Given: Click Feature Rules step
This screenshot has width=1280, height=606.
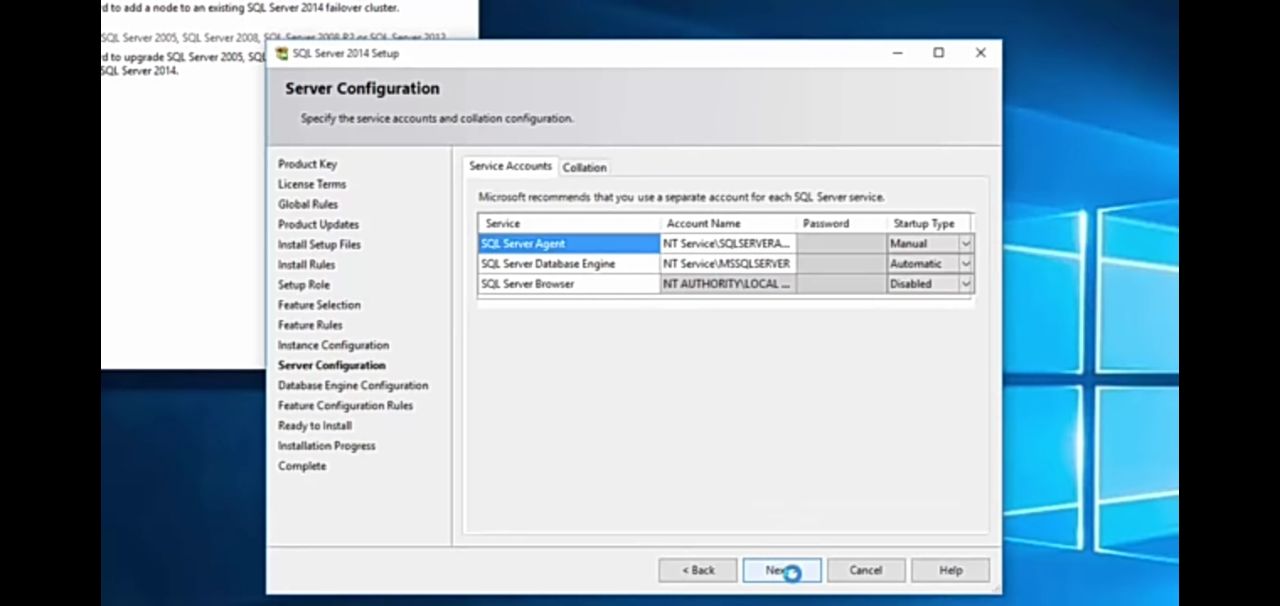Looking at the screenshot, I should (x=310, y=325).
